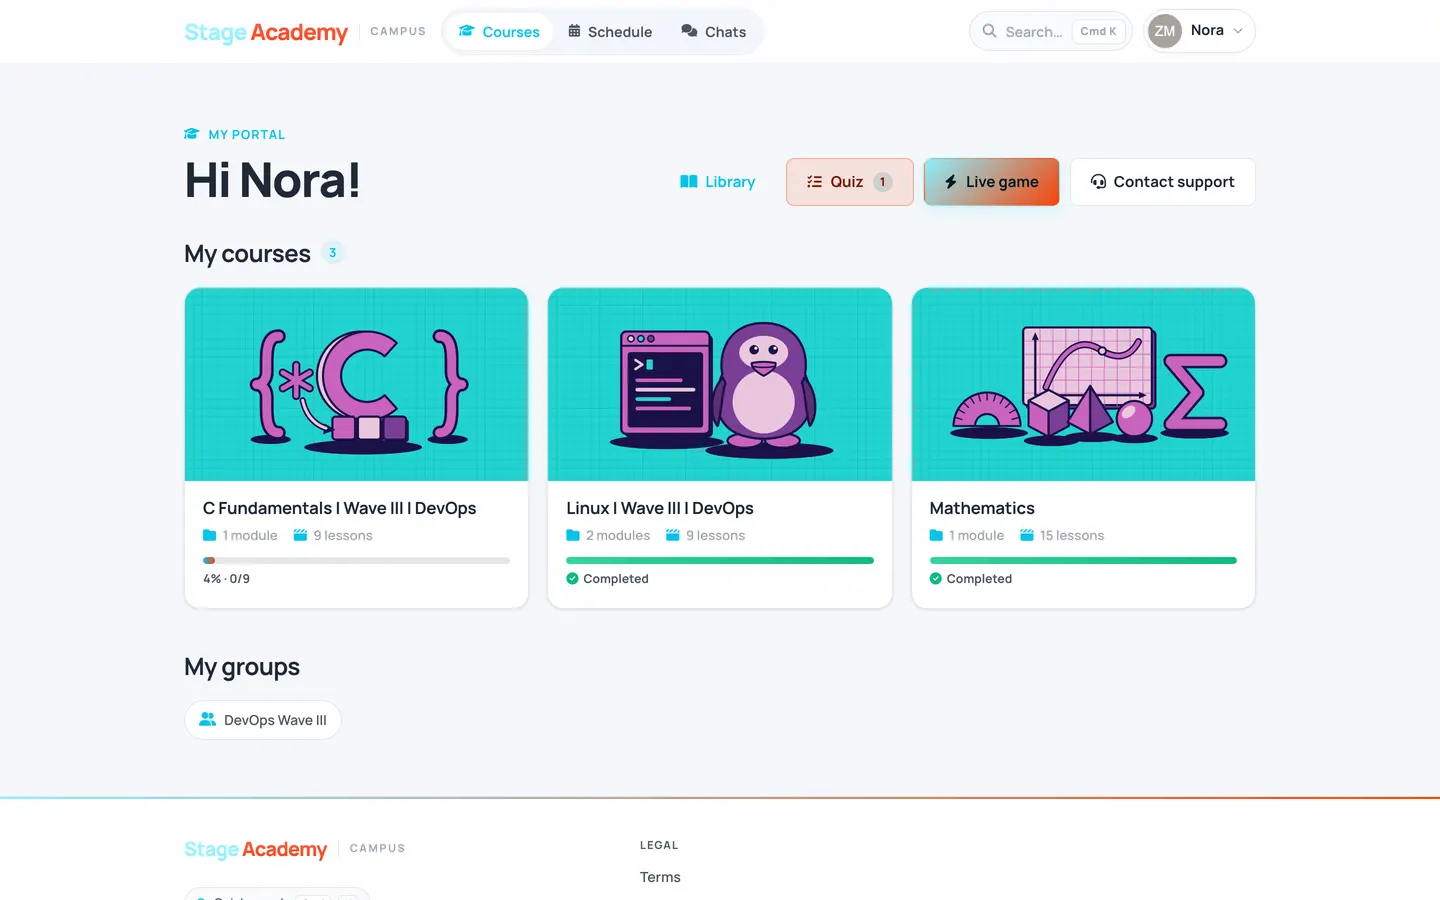Click the lessons icon by 9 lessons in Linux
This screenshot has height=900, width=1440.
[x=673, y=536]
